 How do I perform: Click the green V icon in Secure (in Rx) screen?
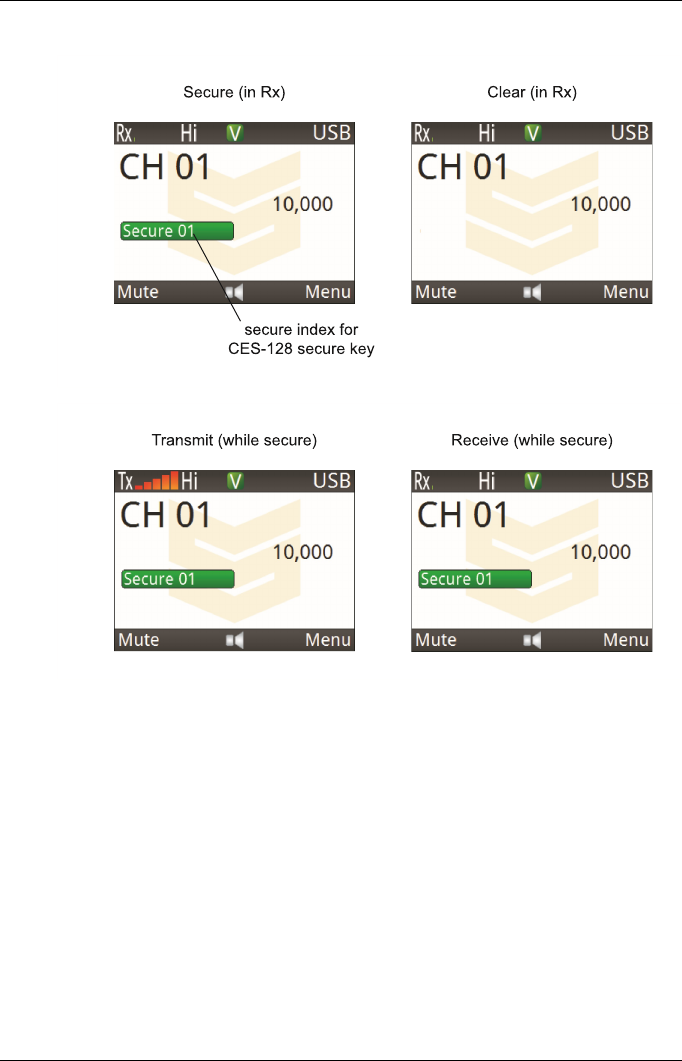(x=234, y=133)
